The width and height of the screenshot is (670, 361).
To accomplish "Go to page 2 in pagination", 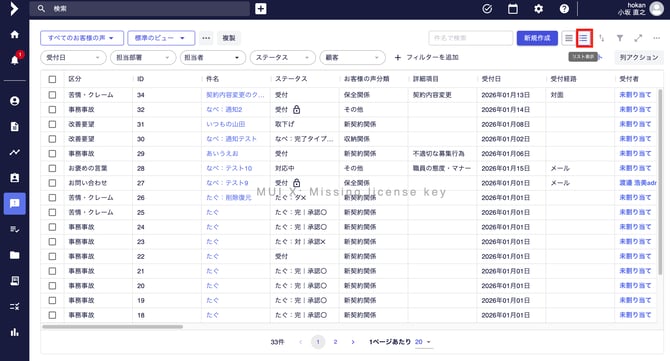I will (335, 342).
